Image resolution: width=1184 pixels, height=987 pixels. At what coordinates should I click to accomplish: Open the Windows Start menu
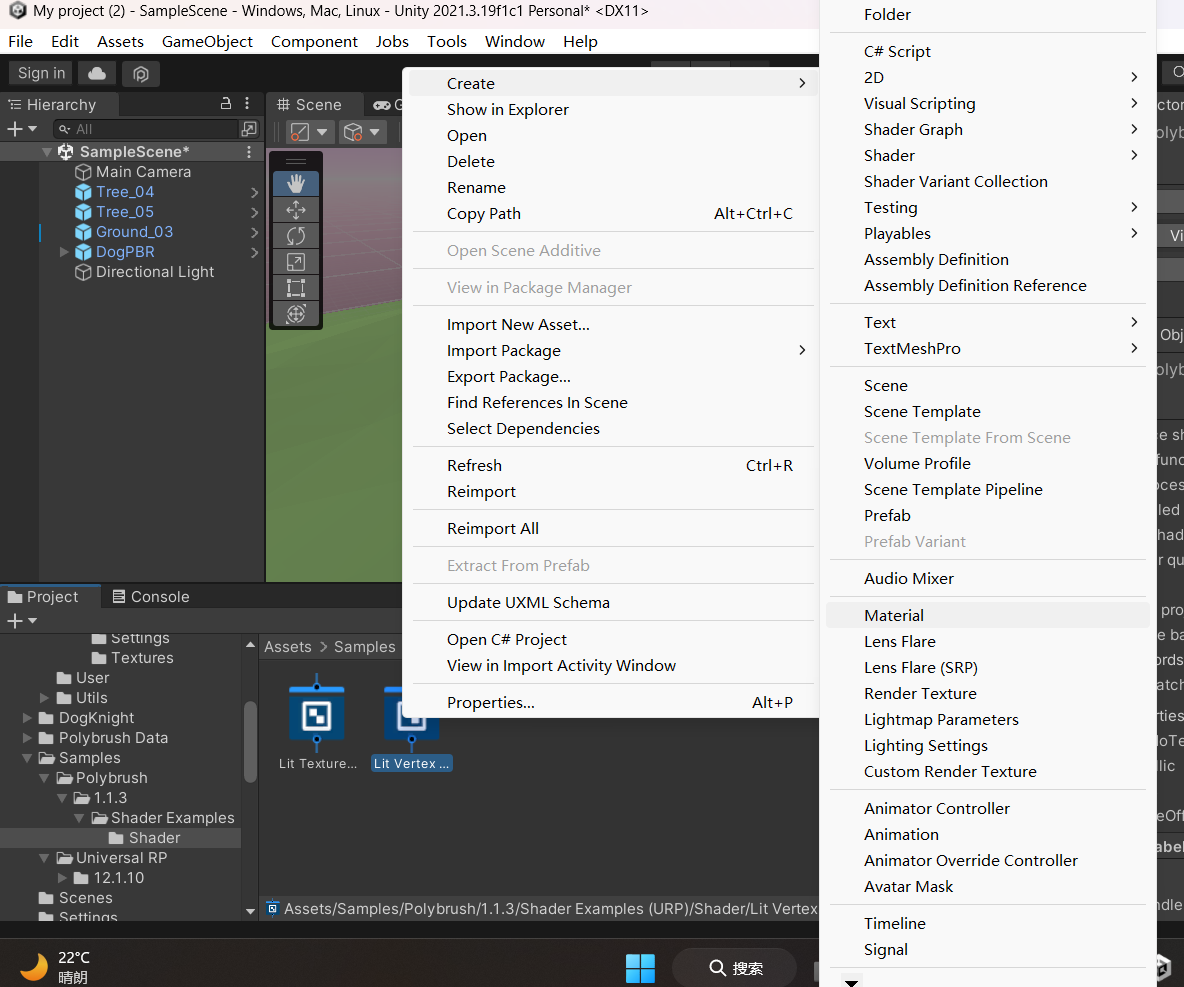click(640, 968)
